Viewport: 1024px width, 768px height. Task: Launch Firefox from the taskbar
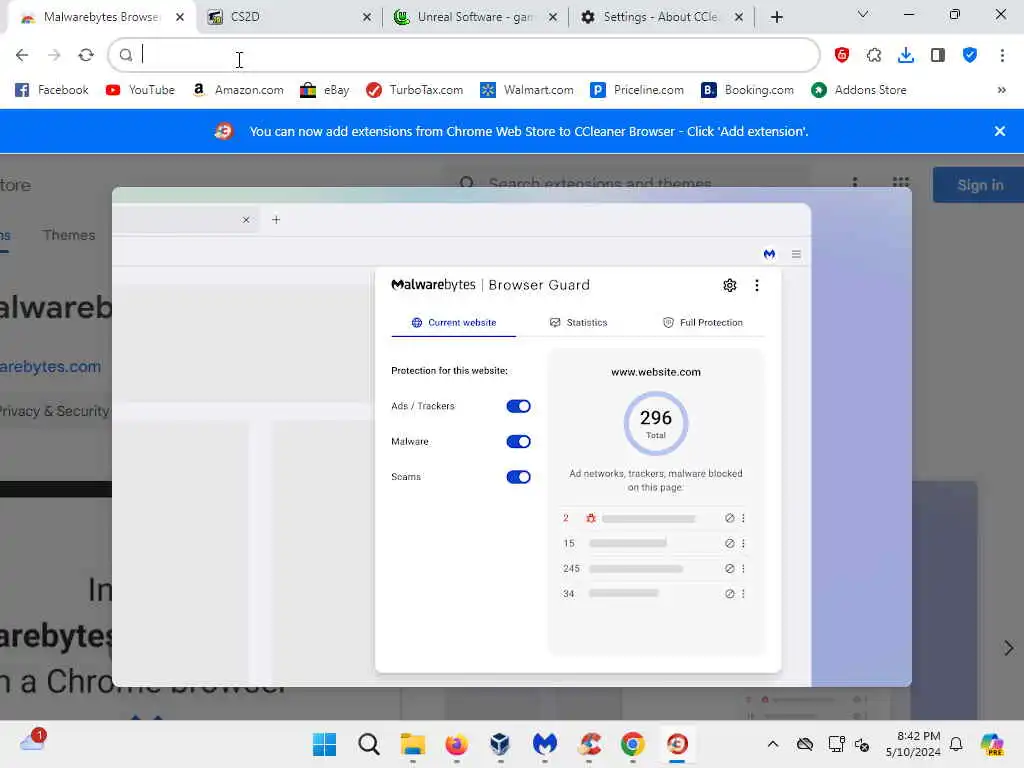tap(456, 744)
